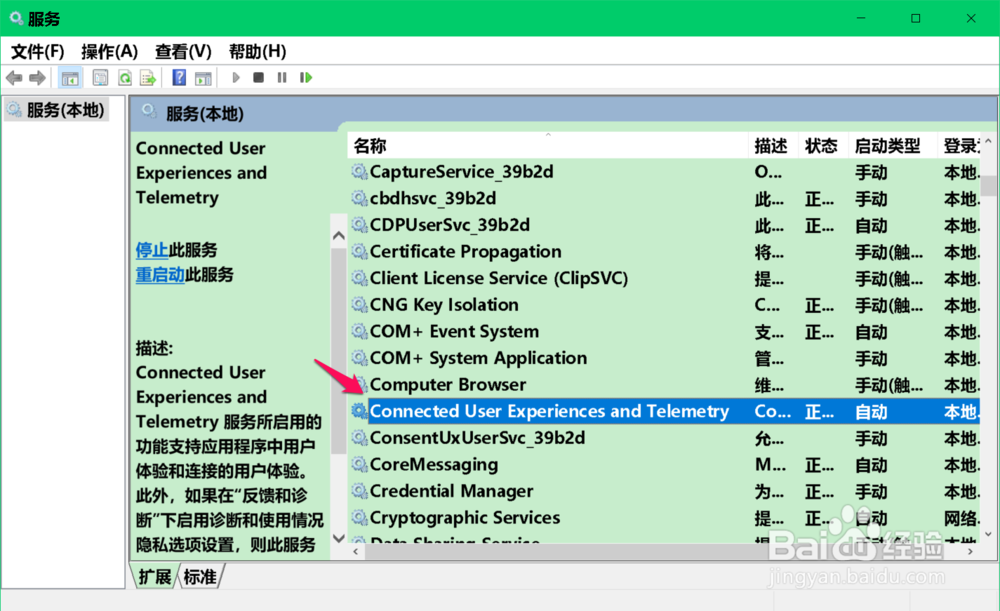The width and height of the screenshot is (1000, 611).
Task: Click the gear icon of cbdhsvc_39b2d
Action: pyautogui.click(x=360, y=198)
